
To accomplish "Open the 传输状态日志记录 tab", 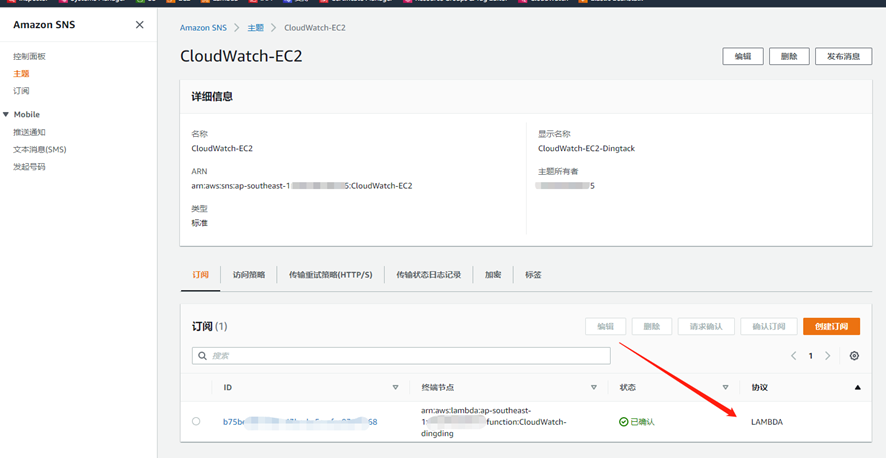I will pos(428,275).
